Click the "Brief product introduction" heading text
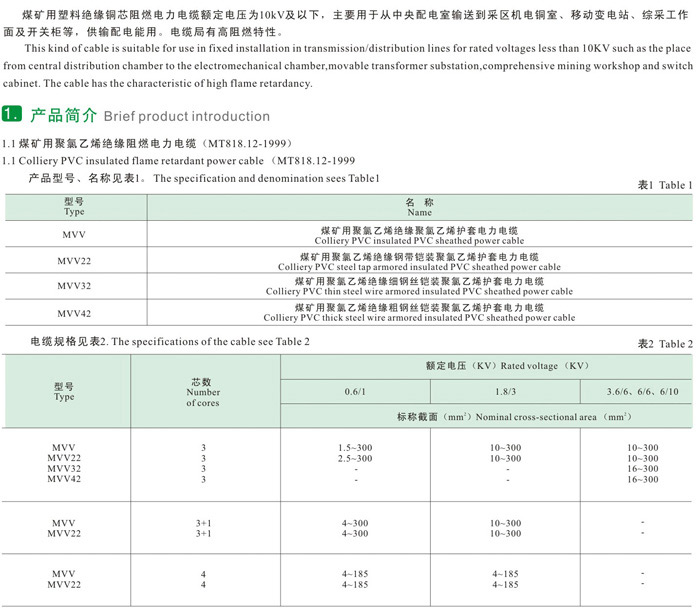 point(187,117)
